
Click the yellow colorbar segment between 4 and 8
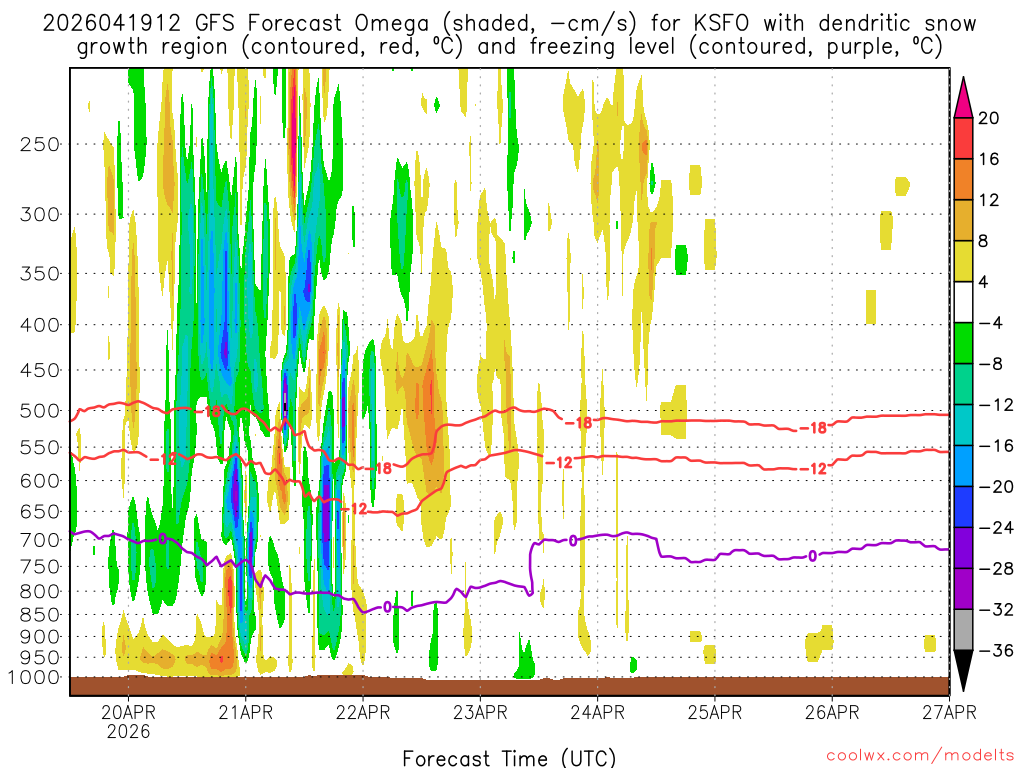click(963, 261)
